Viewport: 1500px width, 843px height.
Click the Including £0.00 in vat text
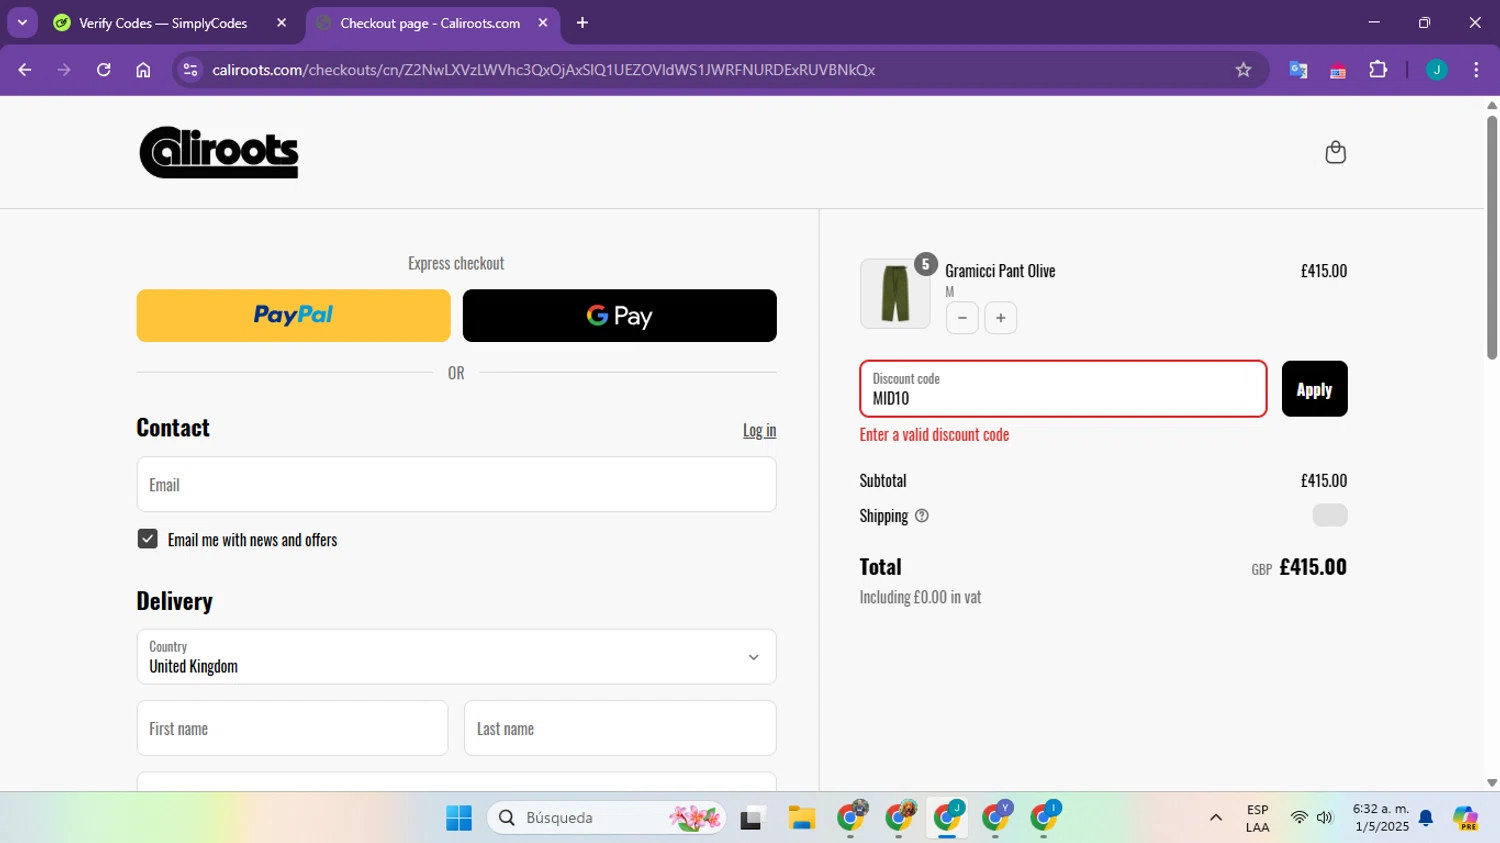pos(920,597)
